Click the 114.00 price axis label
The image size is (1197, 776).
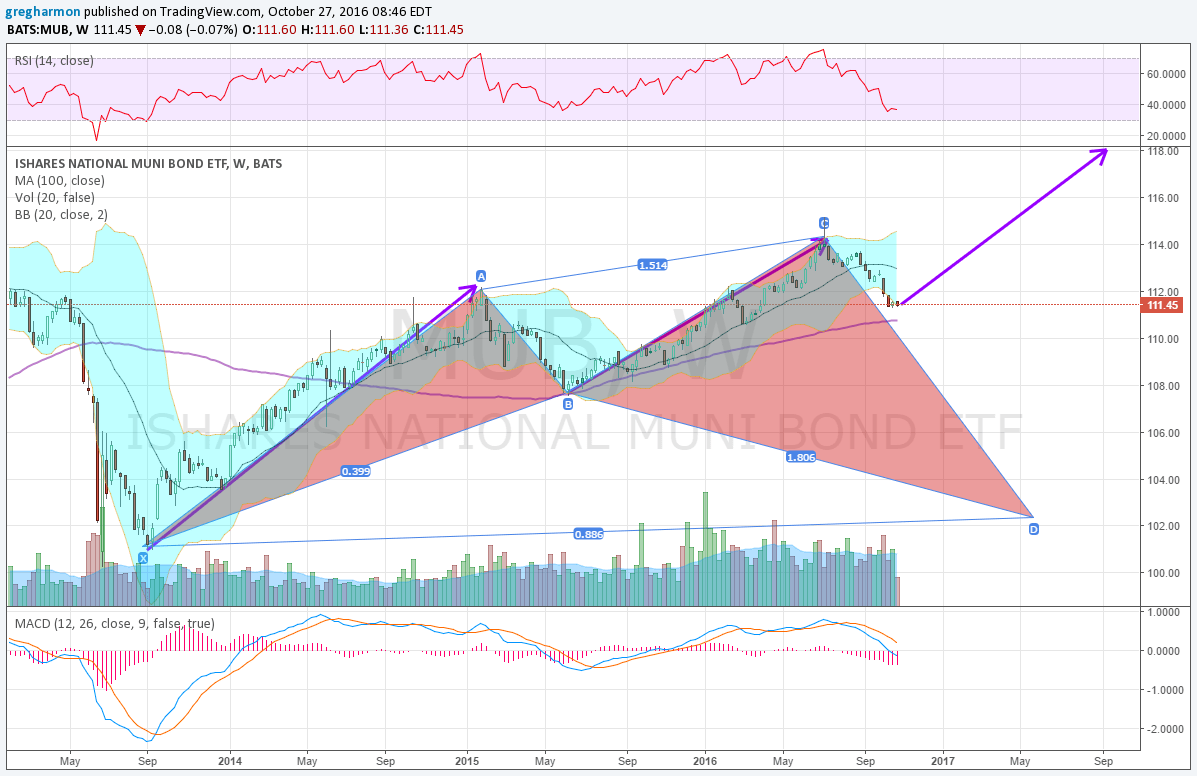1162,246
